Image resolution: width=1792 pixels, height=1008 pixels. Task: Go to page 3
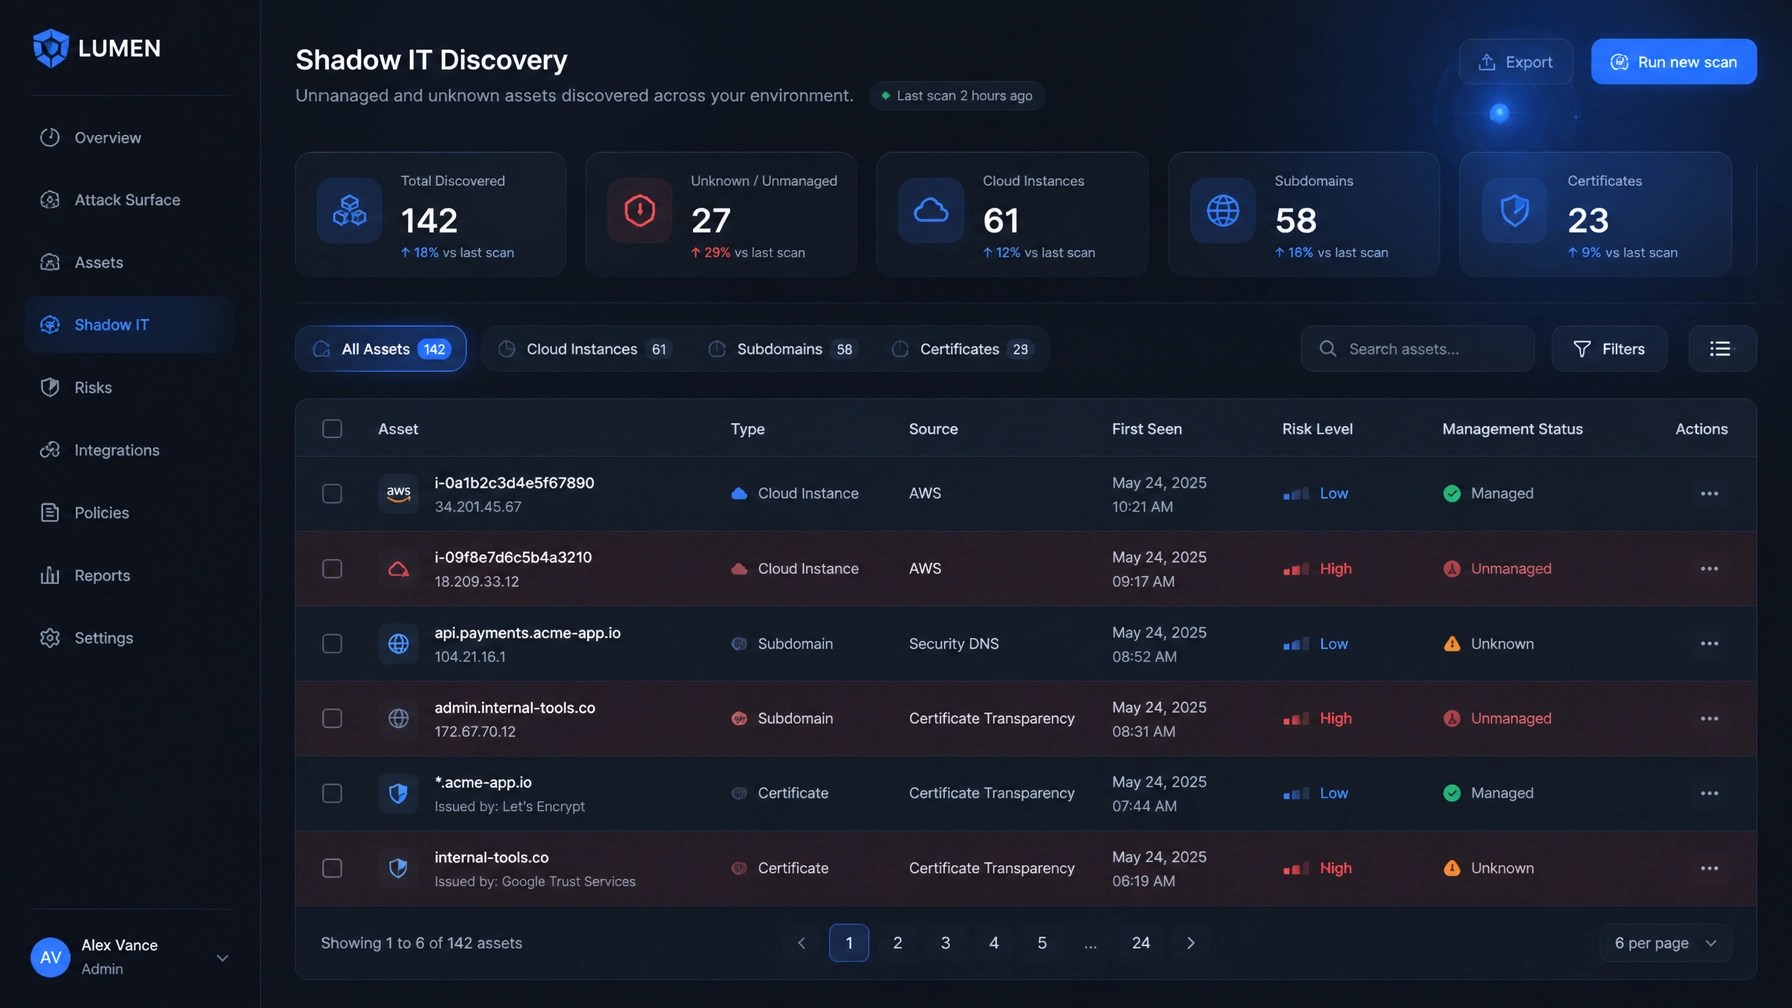coord(945,943)
